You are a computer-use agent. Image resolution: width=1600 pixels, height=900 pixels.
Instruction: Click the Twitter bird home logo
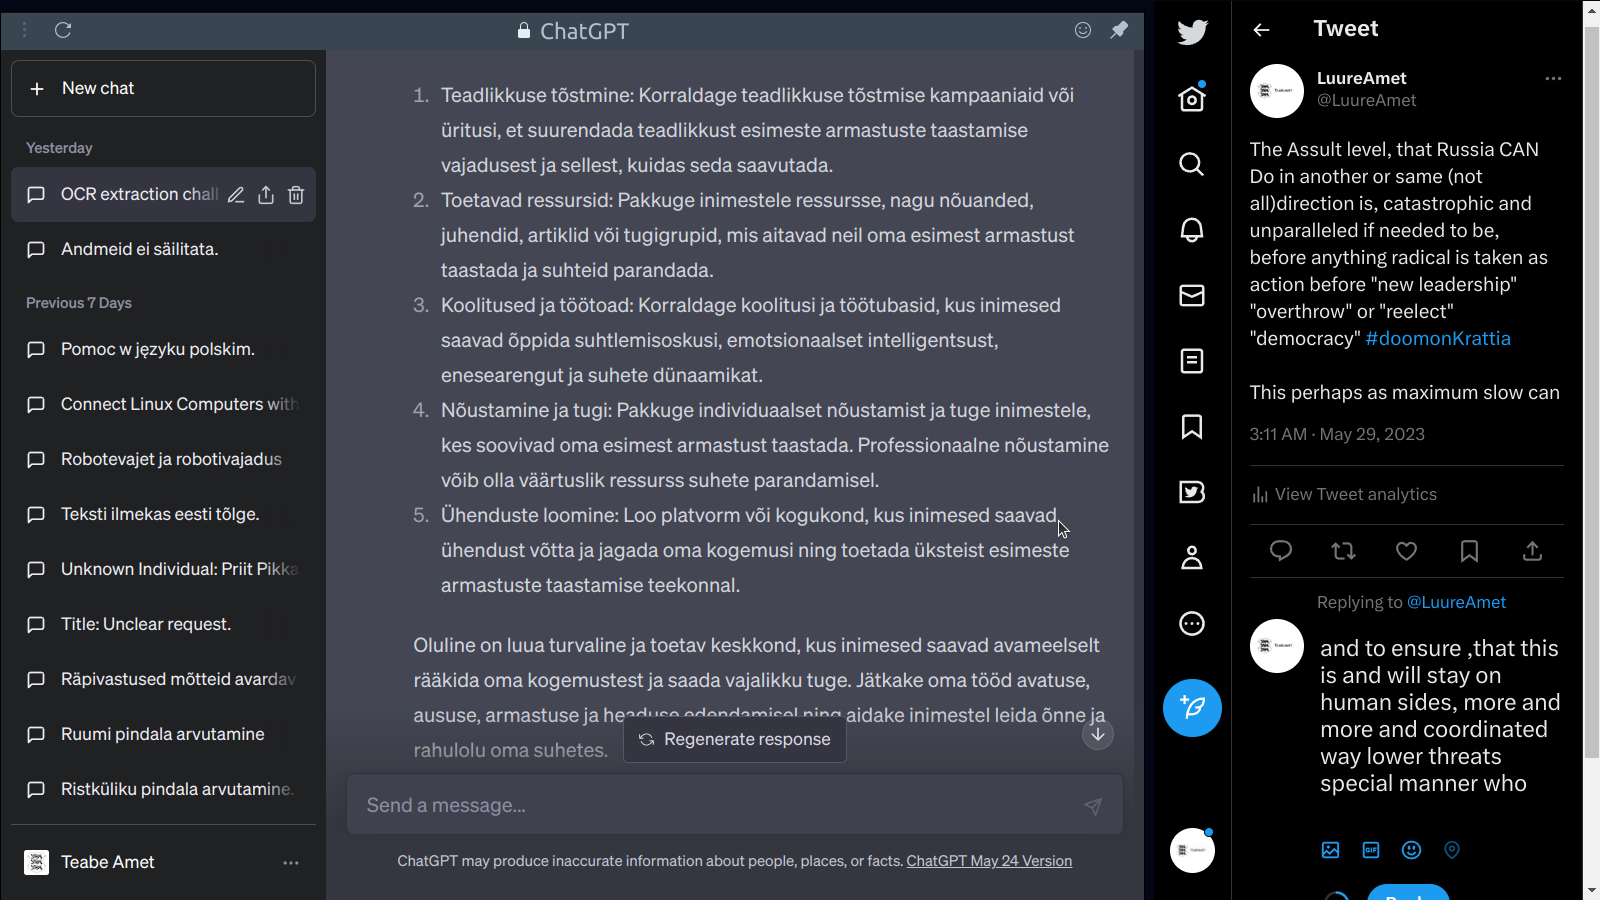1192,32
